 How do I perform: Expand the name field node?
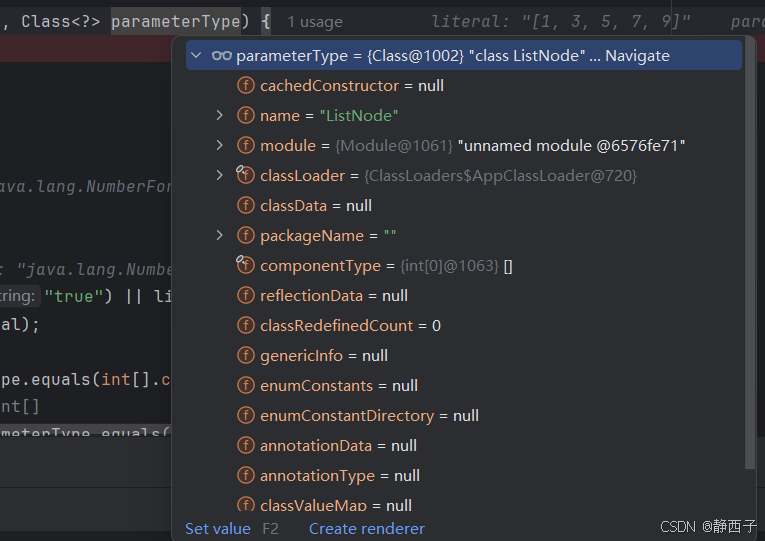(x=220, y=116)
